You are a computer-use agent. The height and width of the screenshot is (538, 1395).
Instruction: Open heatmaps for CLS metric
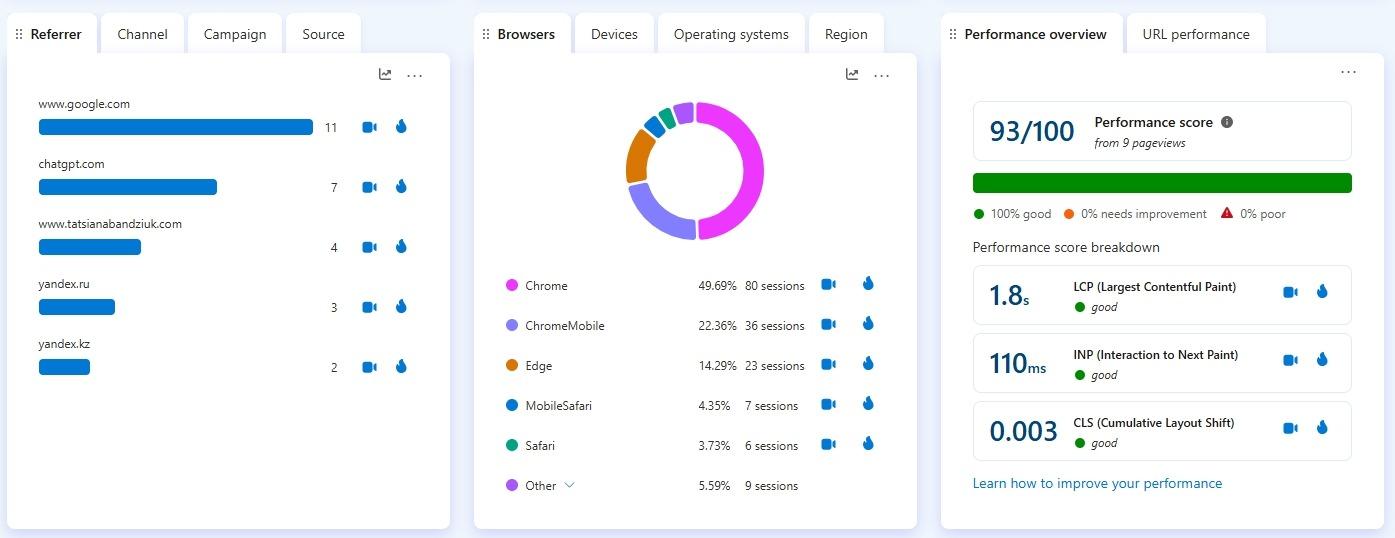(x=1322, y=427)
